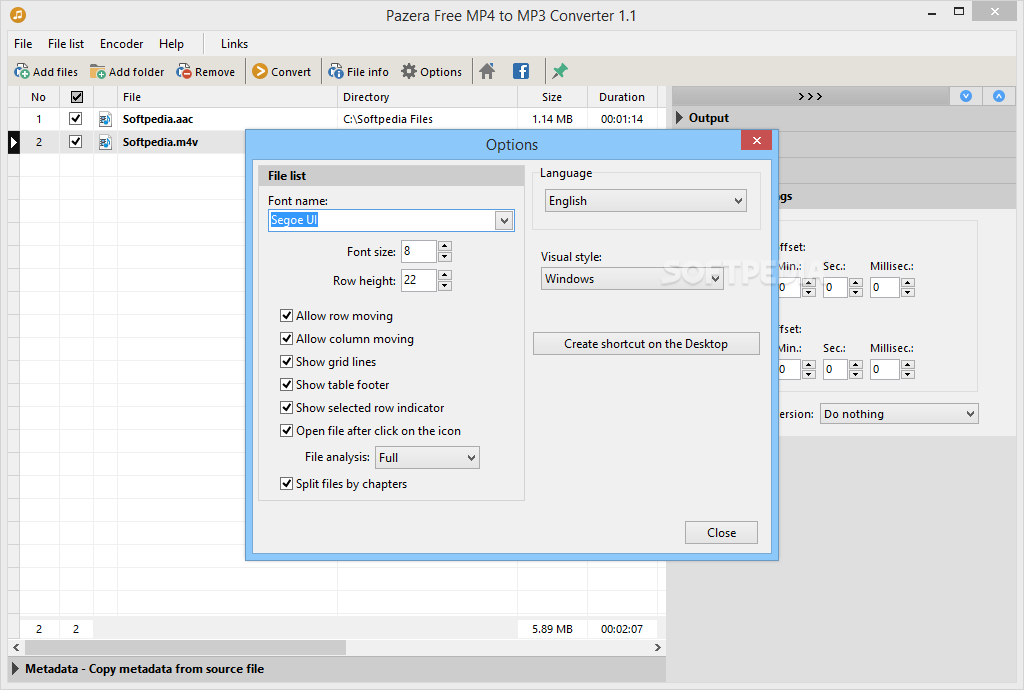
Task: Click the left arrow of the horizontal scrollbar
Action: click(16, 648)
